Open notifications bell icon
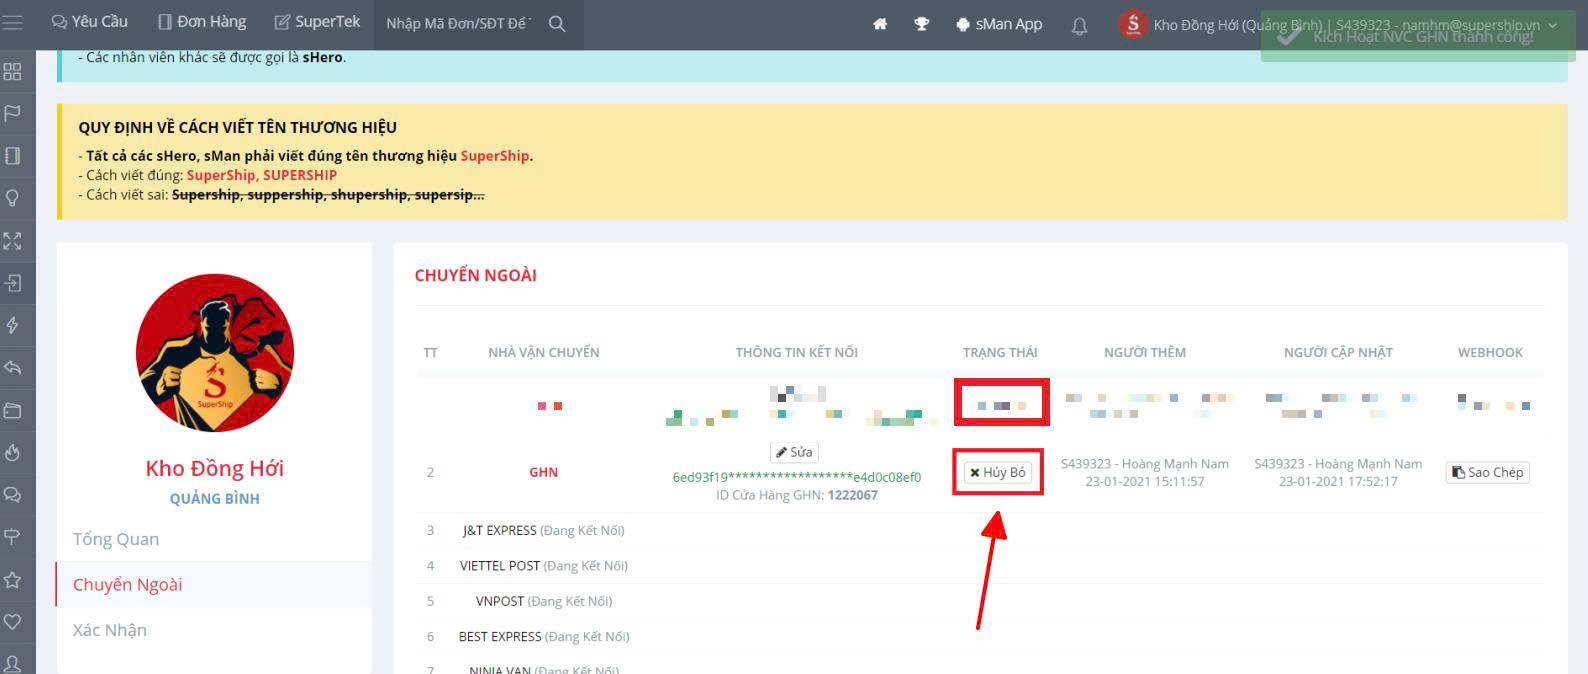Screen dimensions: 1588x674 pyautogui.click(x=1079, y=25)
